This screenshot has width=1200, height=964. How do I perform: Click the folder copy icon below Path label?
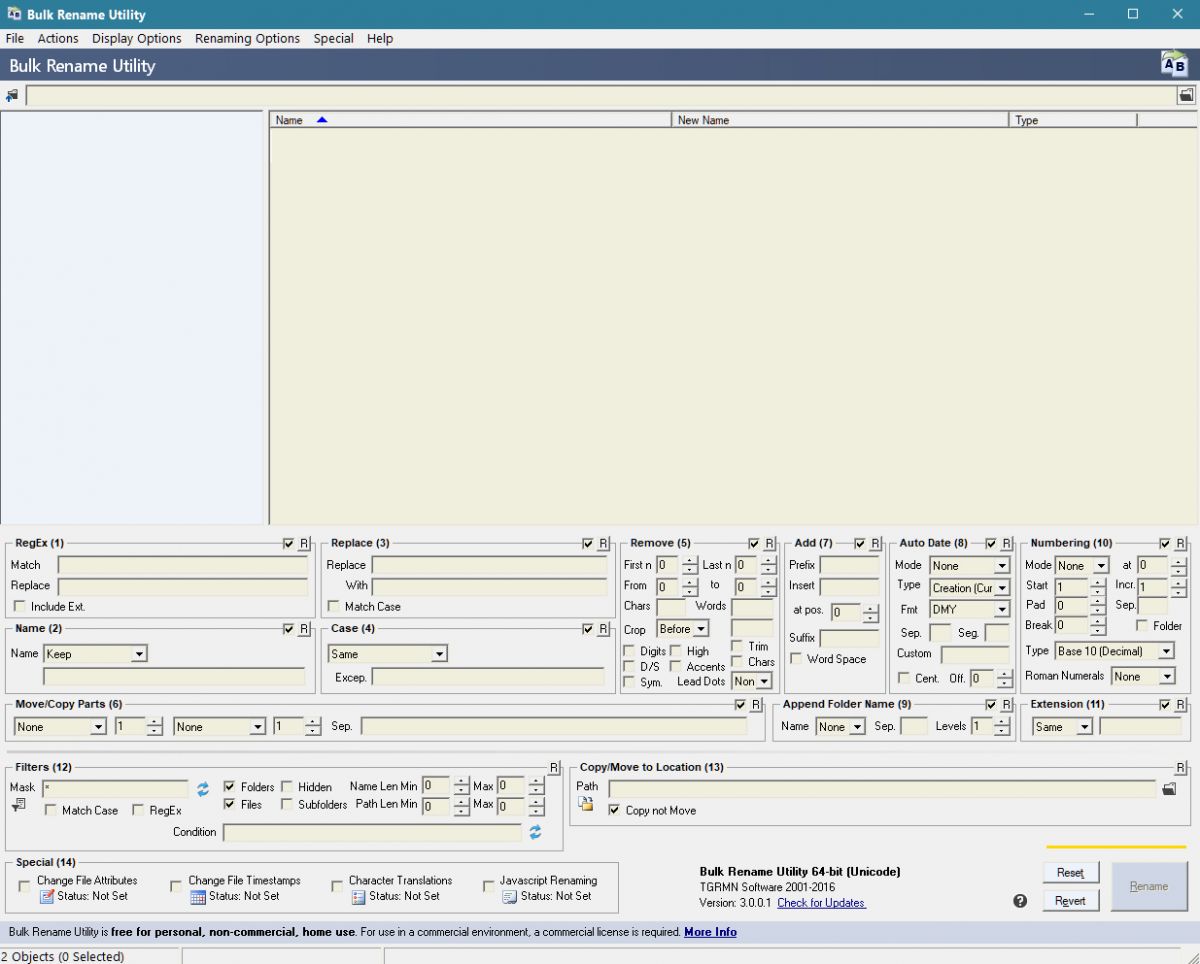(586, 806)
